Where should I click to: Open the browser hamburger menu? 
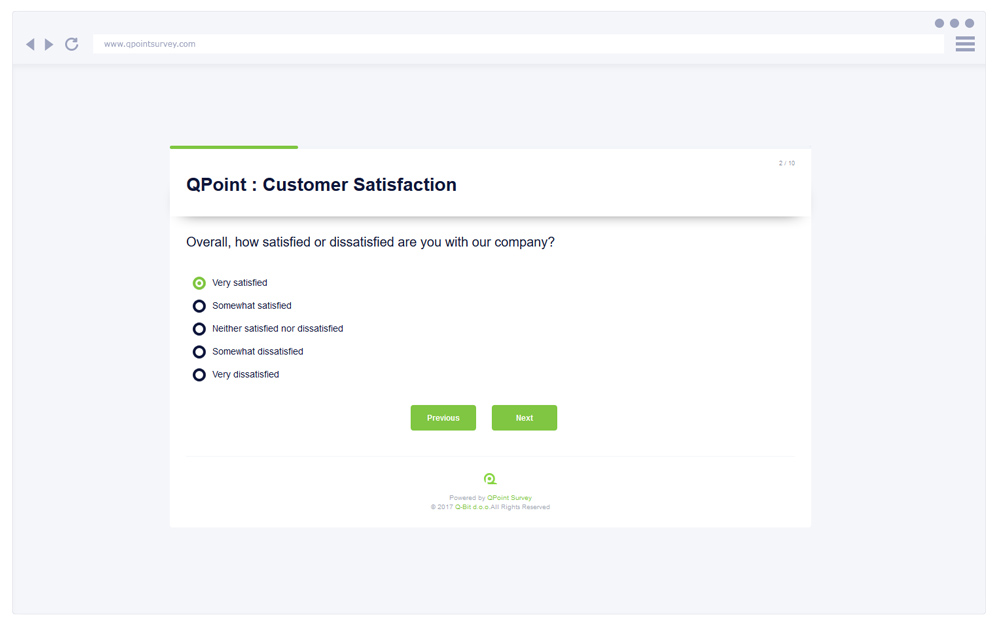[x=965, y=44]
